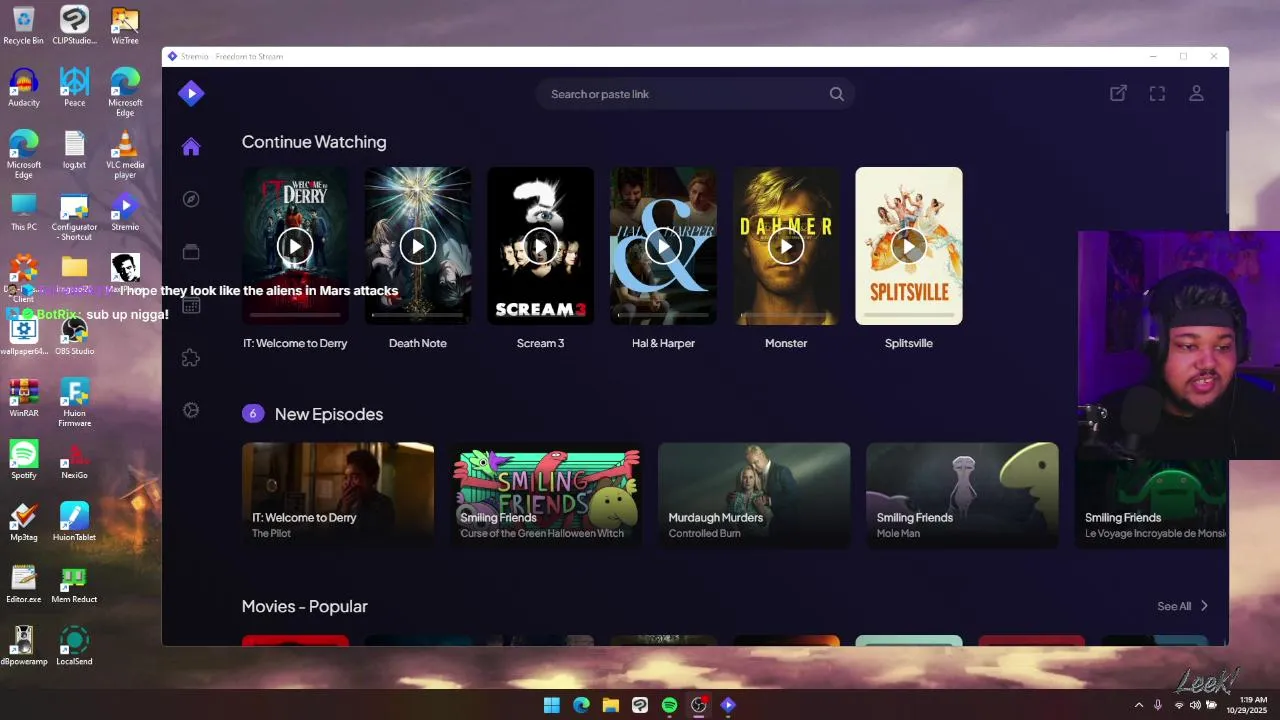Select the WinRAR desktop icon
This screenshot has height=720, width=1280.
(23, 397)
